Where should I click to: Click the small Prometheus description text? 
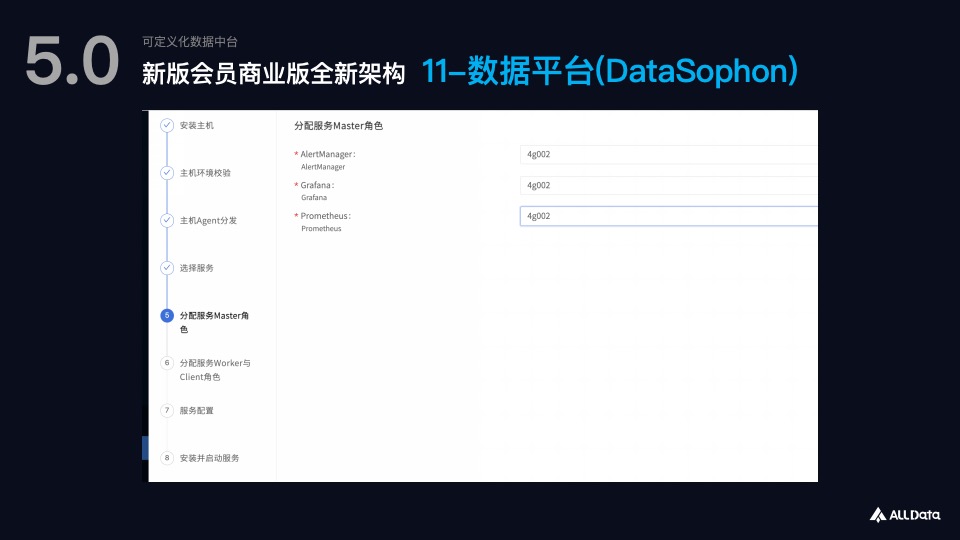[321, 228]
